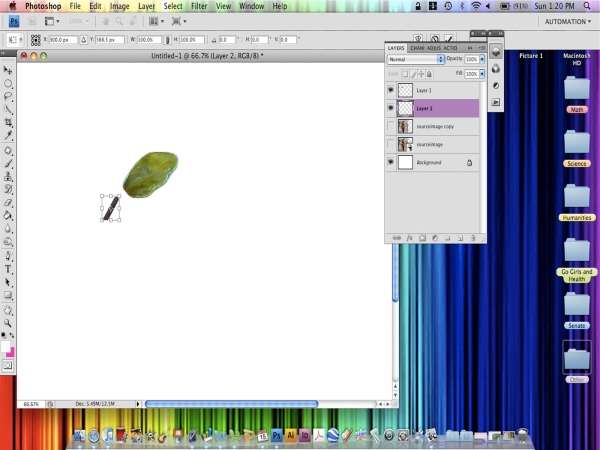
Task: Hide Layer 1 visibility eye
Action: click(390, 90)
